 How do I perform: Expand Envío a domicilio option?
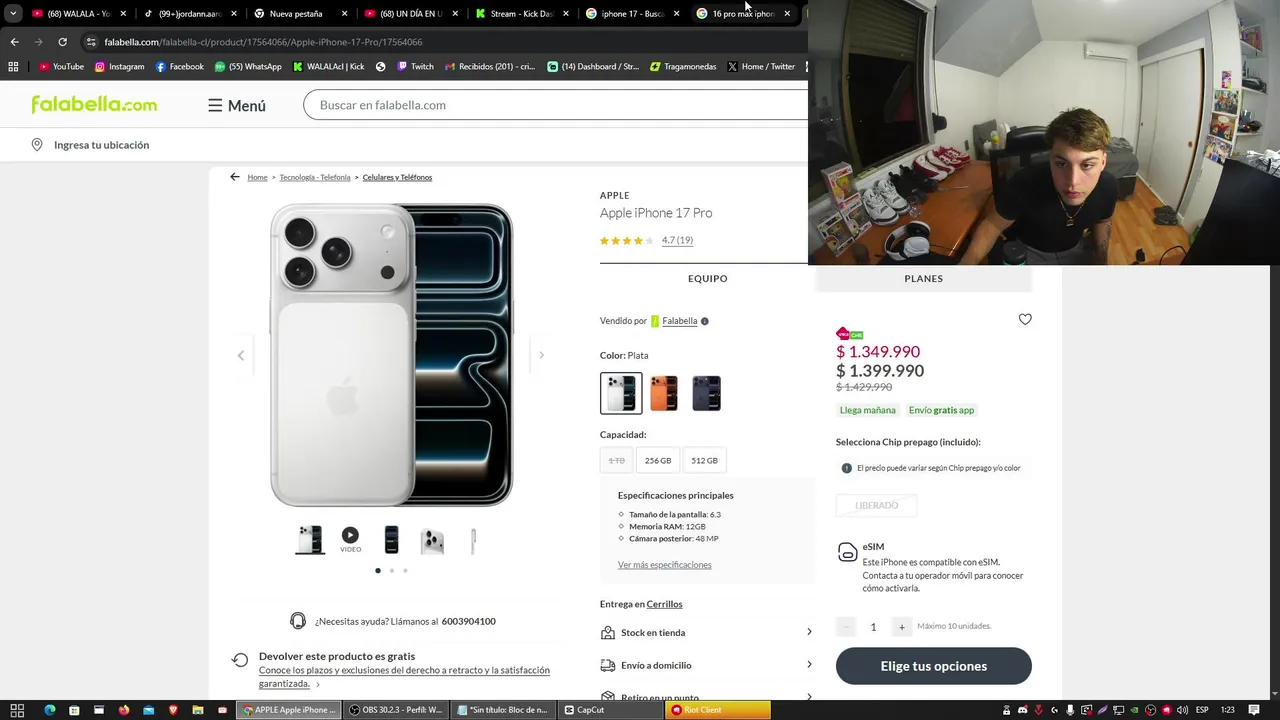(707, 665)
